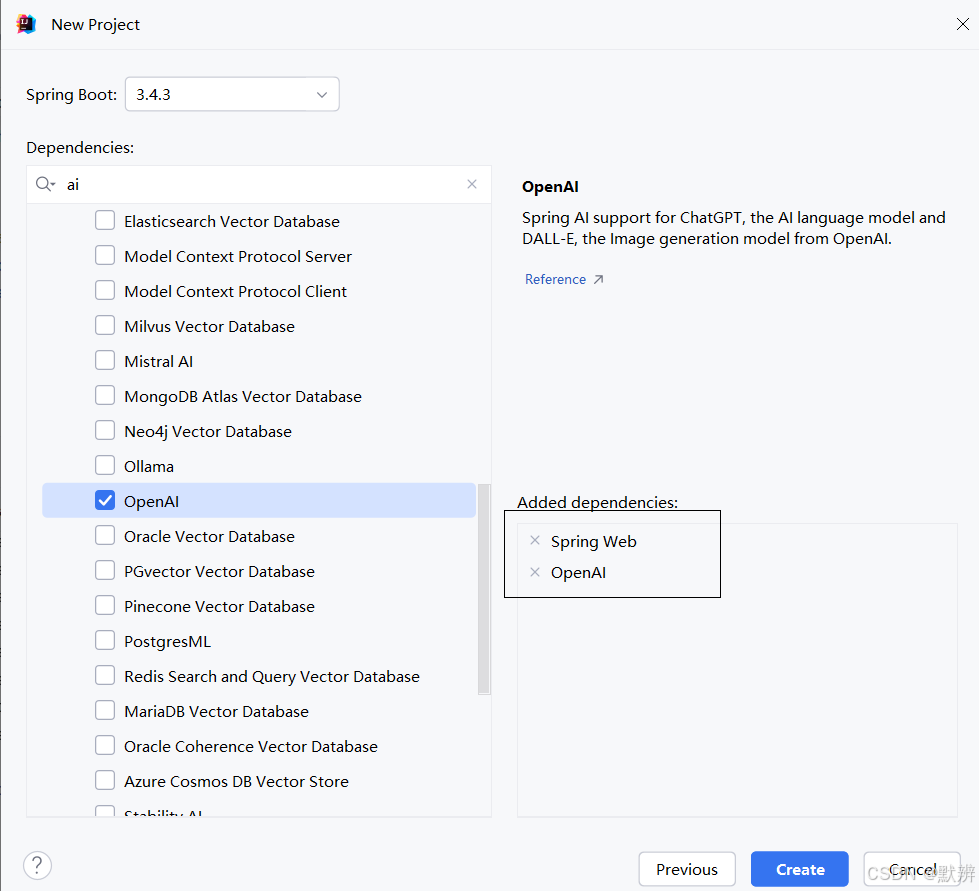979x891 pixels.
Task: Go back with the Previous button
Action: click(x=687, y=869)
